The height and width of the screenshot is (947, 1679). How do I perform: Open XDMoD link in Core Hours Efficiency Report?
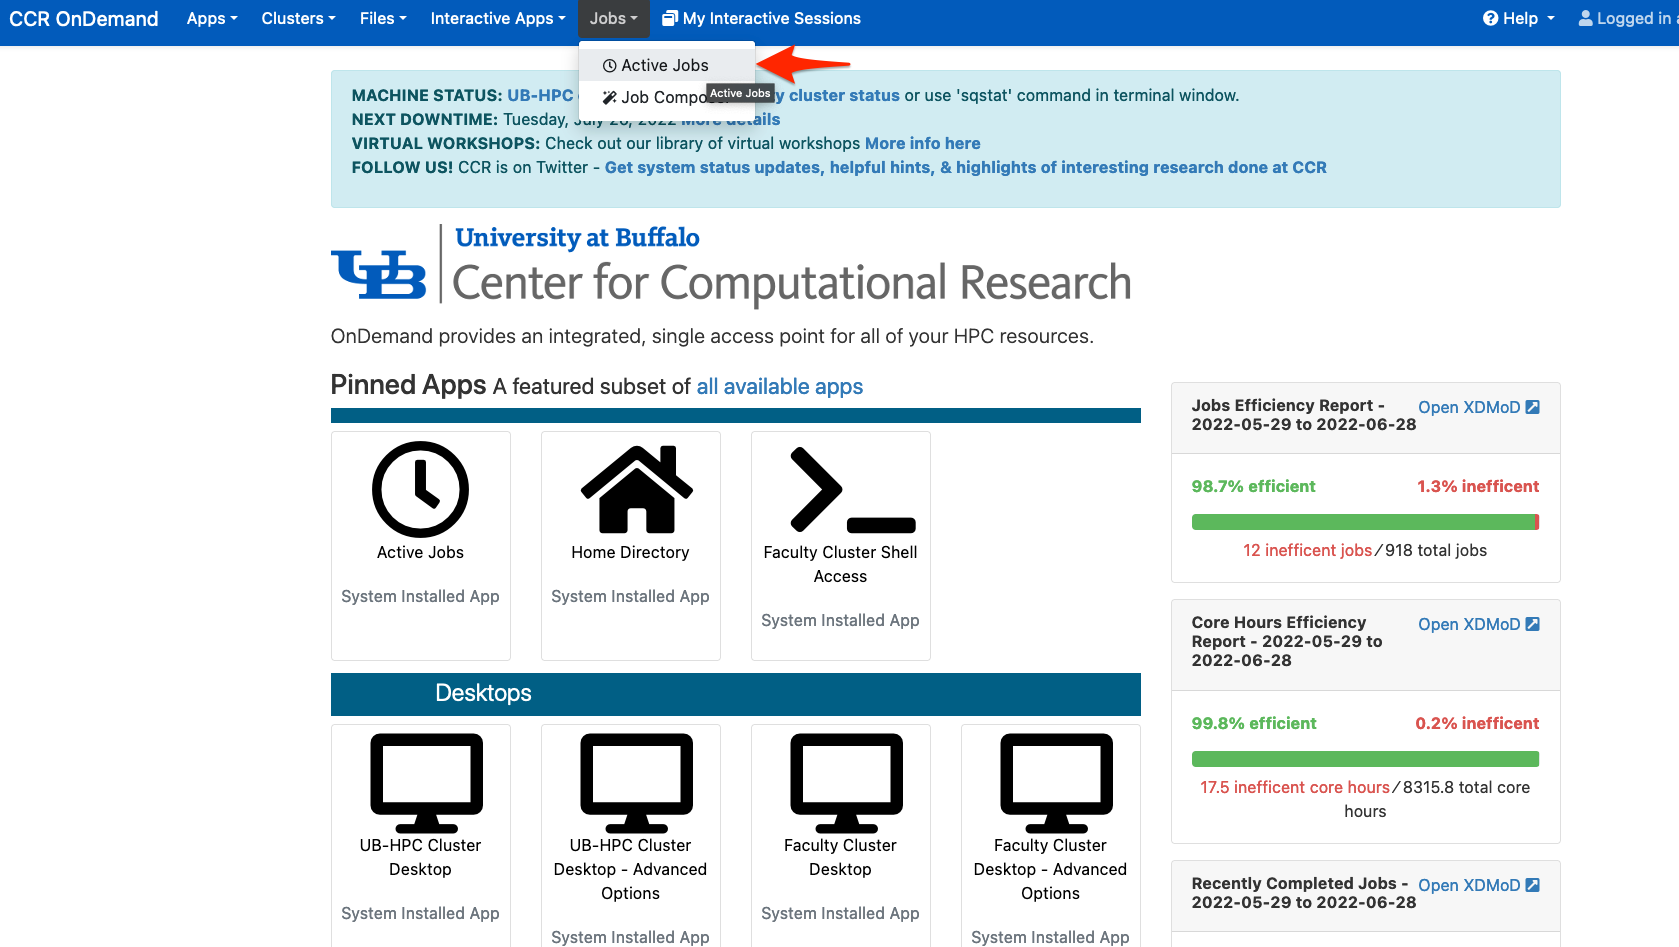click(1478, 624)
